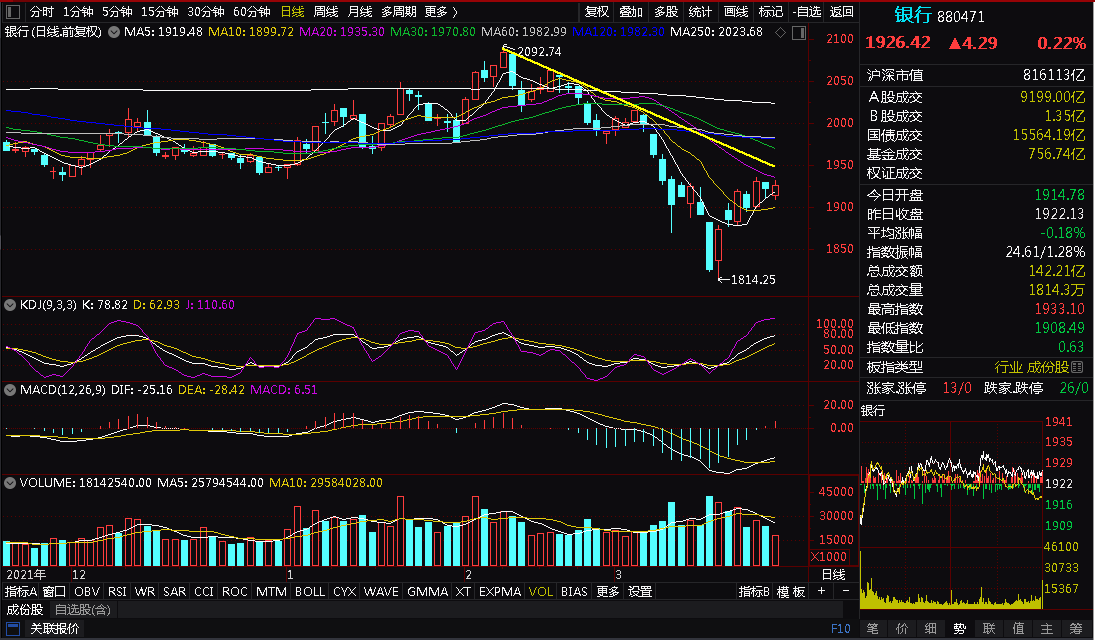Zoom in chart with plus icon

pos(821,591)
